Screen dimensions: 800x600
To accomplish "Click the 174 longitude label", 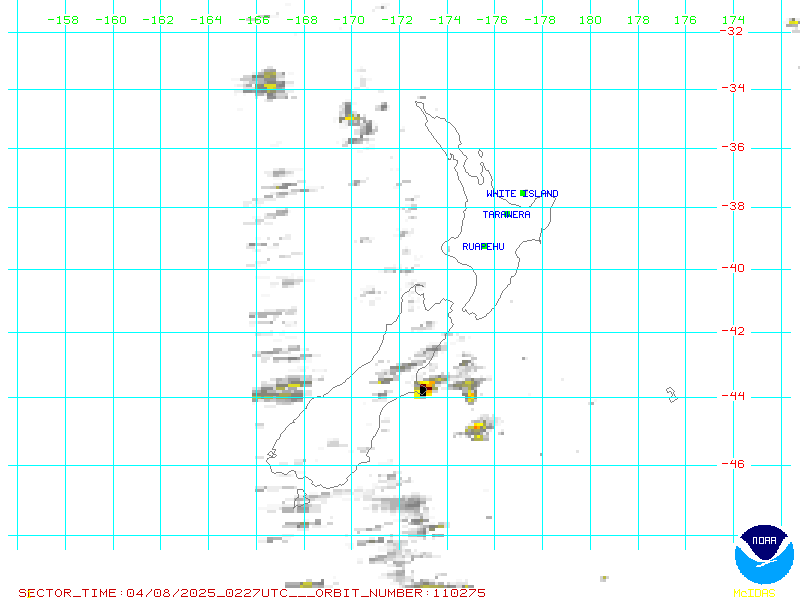I will pos(733,20).
